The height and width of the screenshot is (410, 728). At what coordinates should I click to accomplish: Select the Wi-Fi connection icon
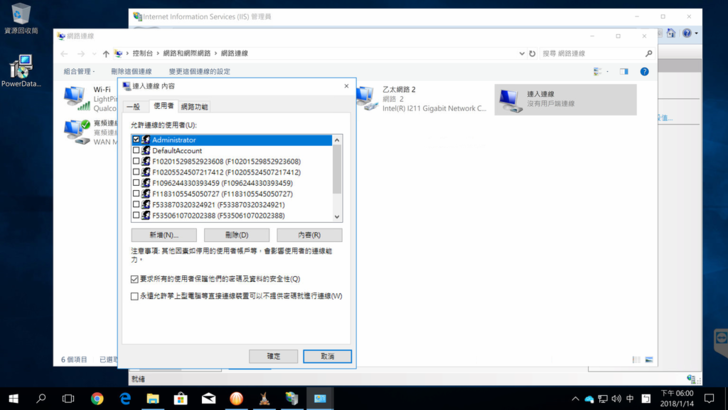coord(77,98)
